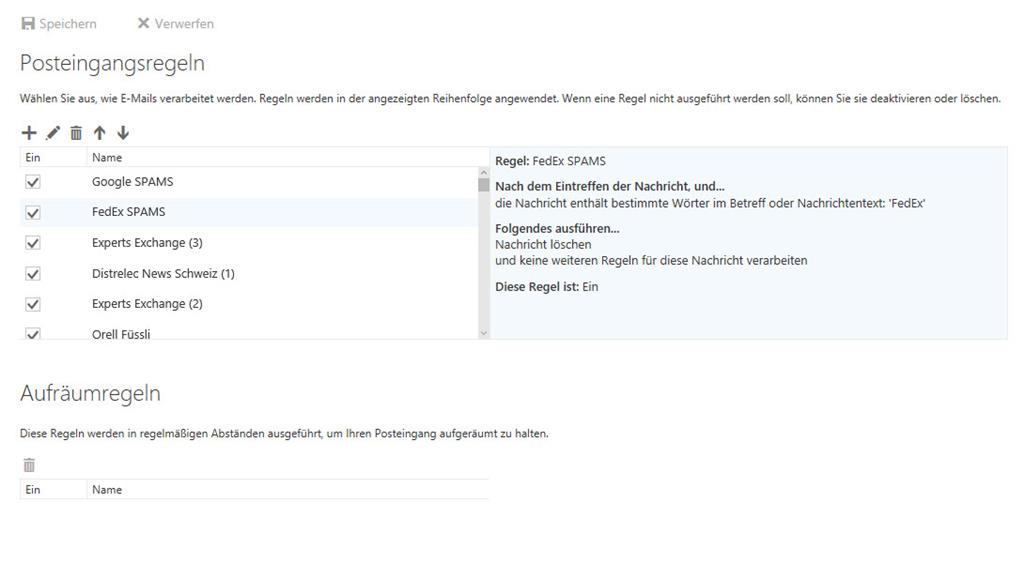
Task: Add a new inbox rule with plus icon
Action: click(29, 133)
